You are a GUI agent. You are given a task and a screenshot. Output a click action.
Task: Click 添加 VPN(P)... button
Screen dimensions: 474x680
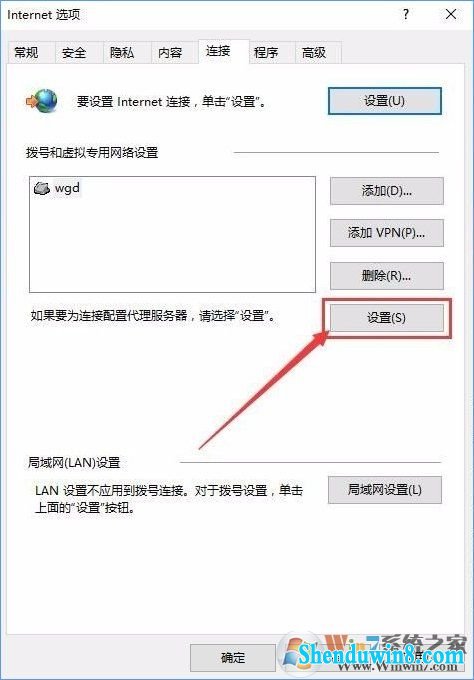tap(387, 233)
